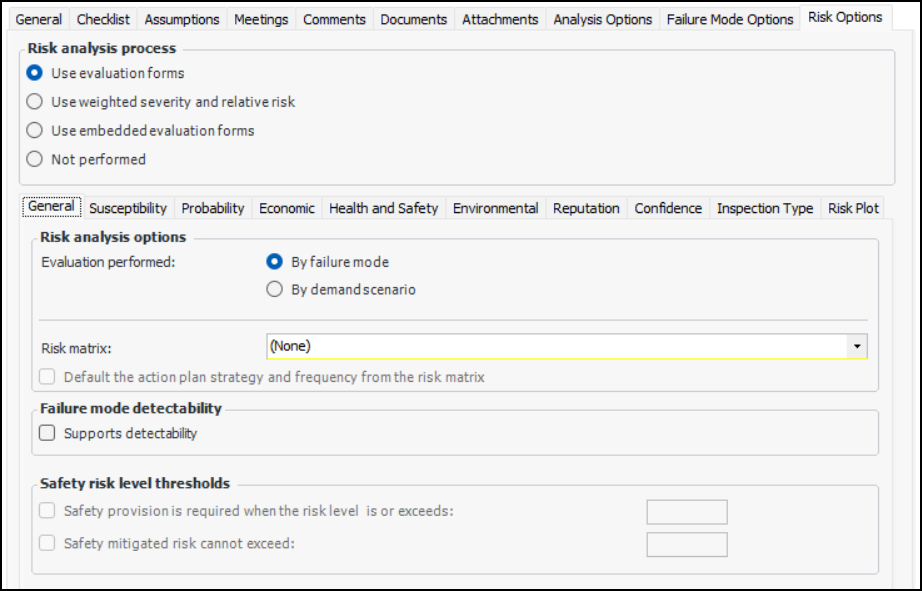
Task: Select the Not performed radio button
Action: coord(35,159)
